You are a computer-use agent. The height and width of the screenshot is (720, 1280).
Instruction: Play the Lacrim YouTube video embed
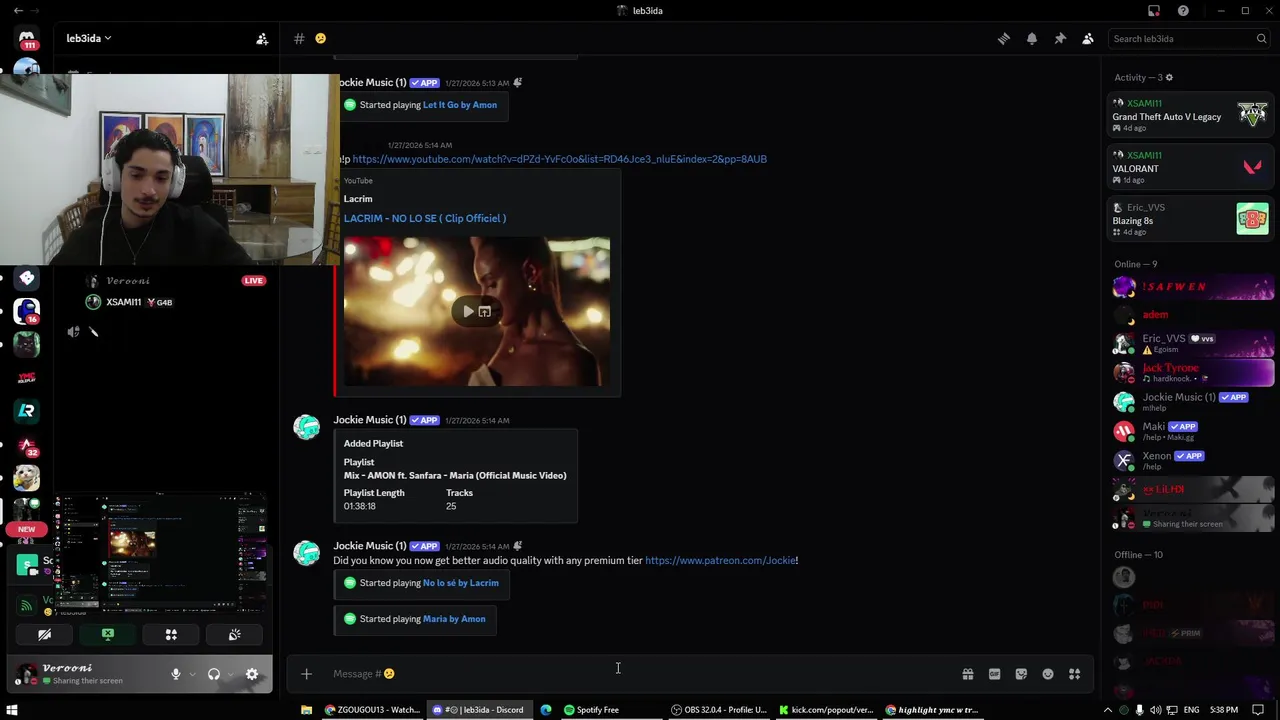pos(468,311)
